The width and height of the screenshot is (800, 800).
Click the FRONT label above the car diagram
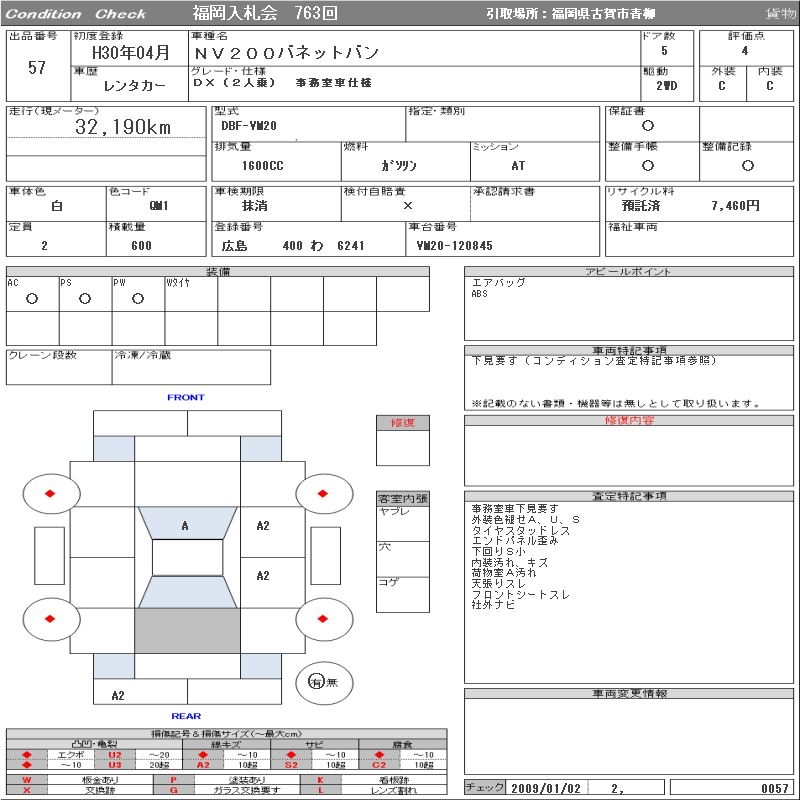(186, 397)
